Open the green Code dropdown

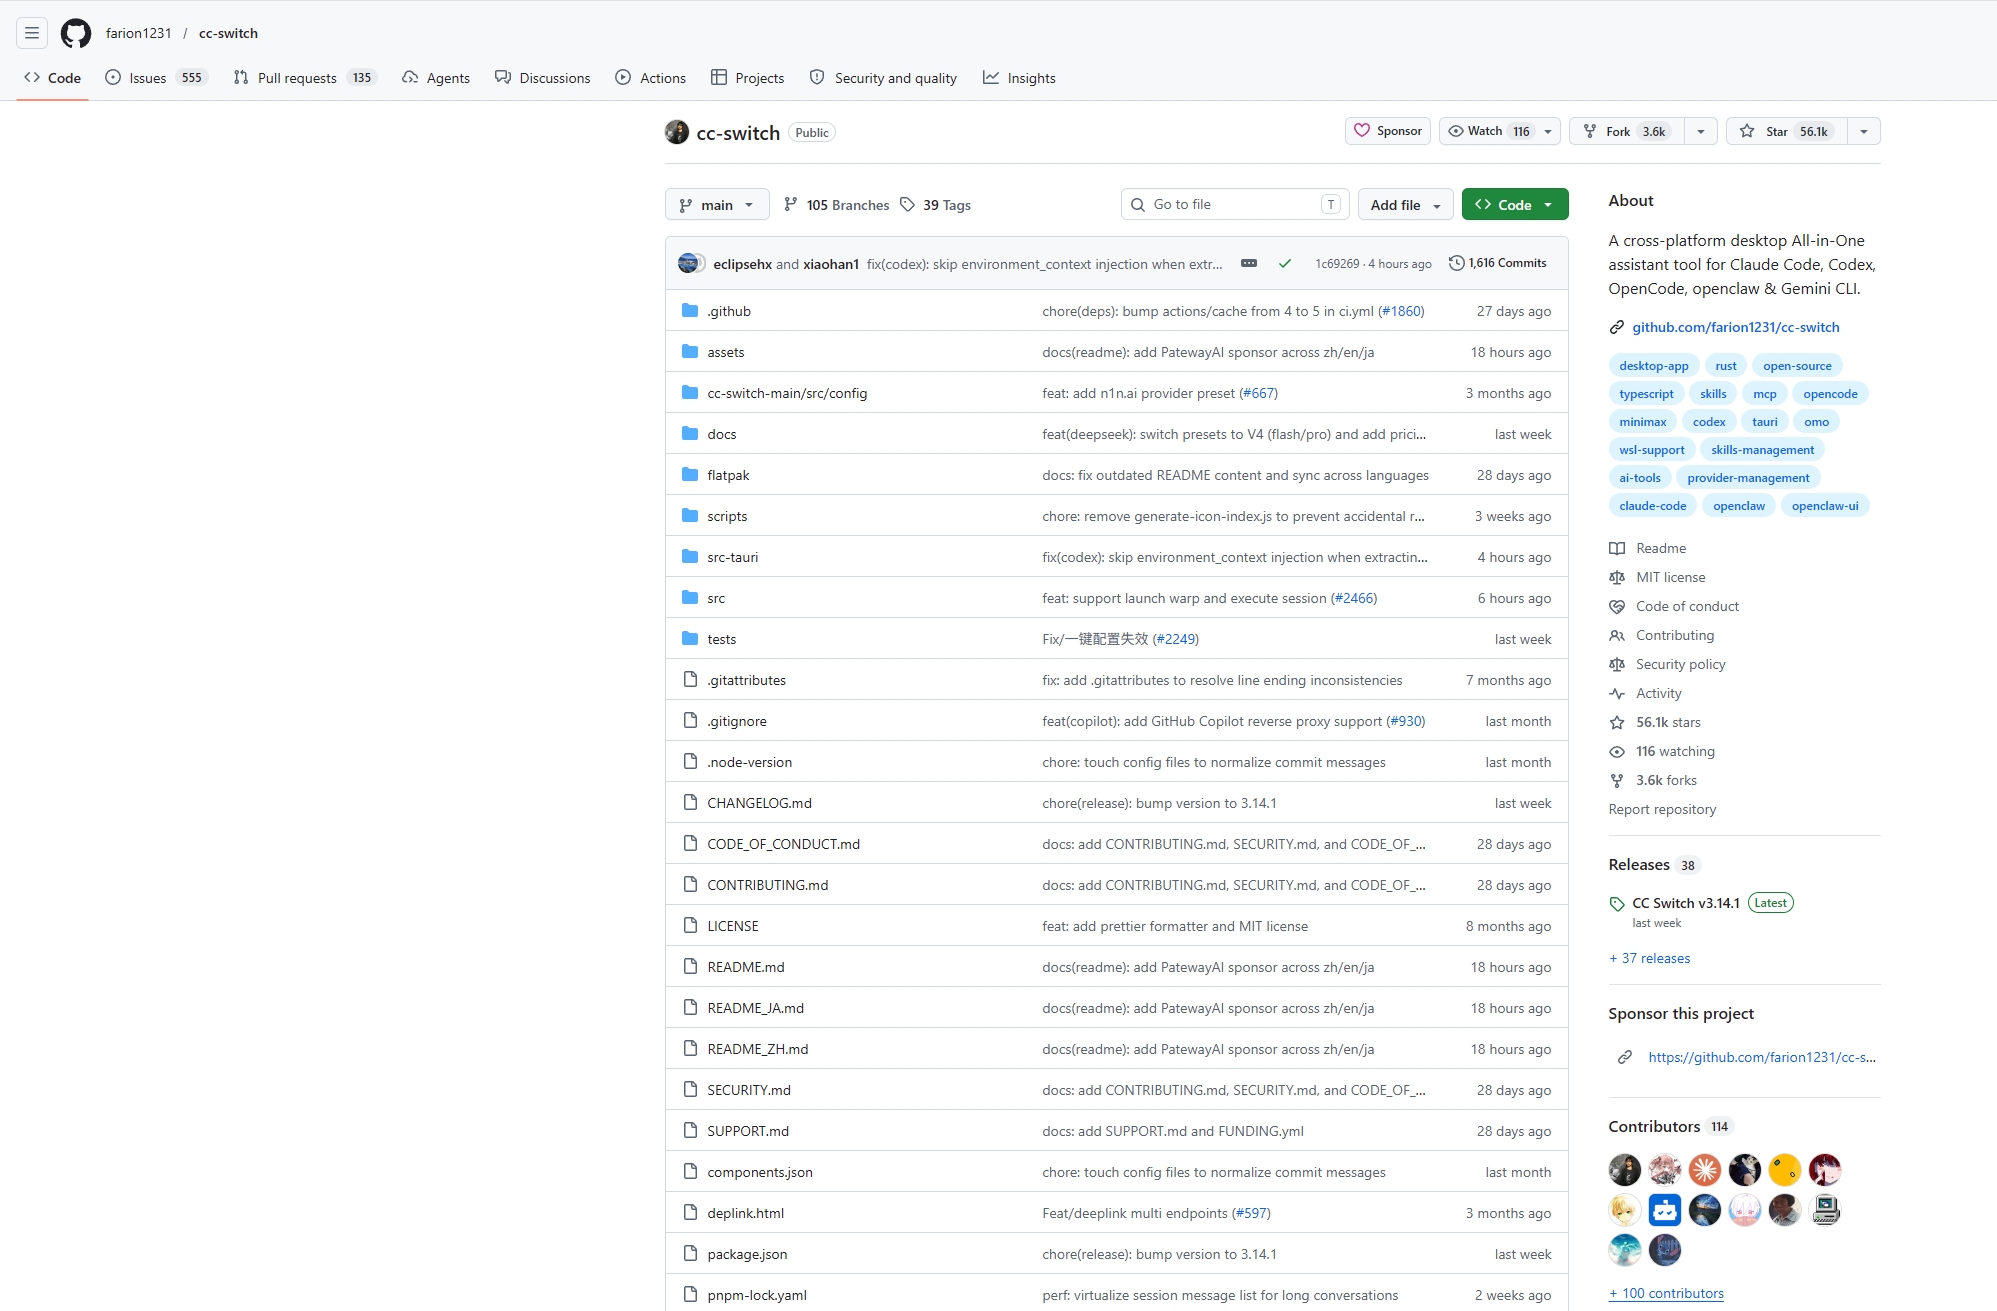click(x=1515, y=204)
